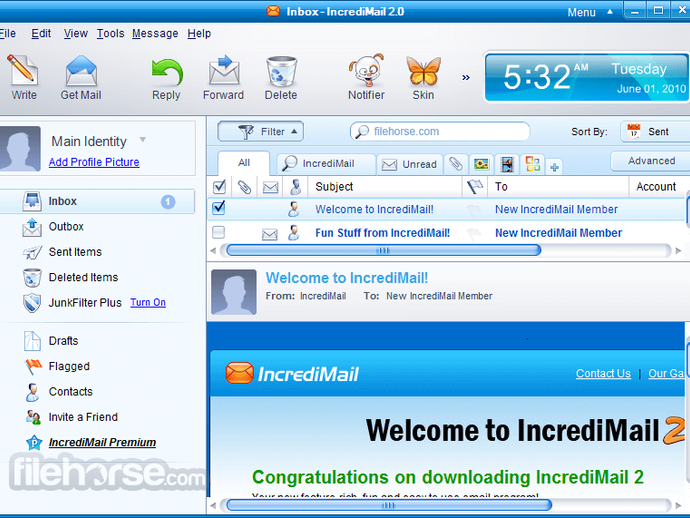Open the Edit menu

41,33
